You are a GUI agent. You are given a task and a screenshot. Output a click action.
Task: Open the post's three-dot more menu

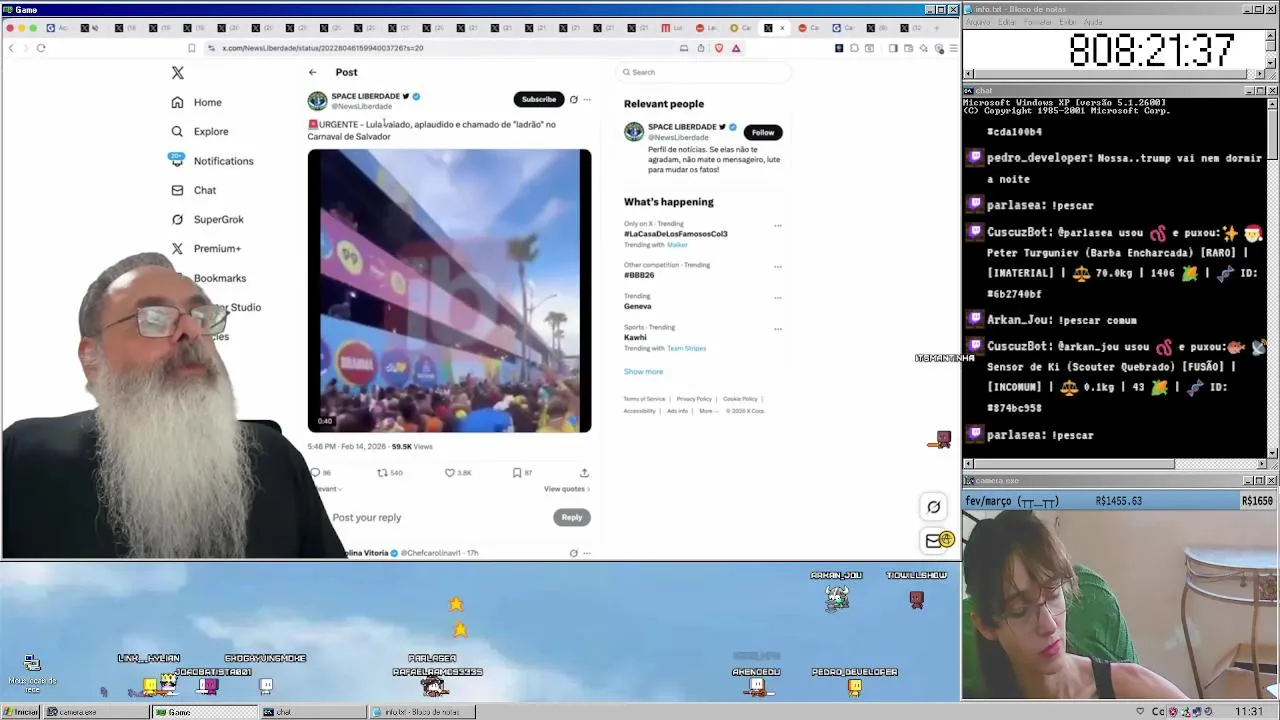[587, 99]
